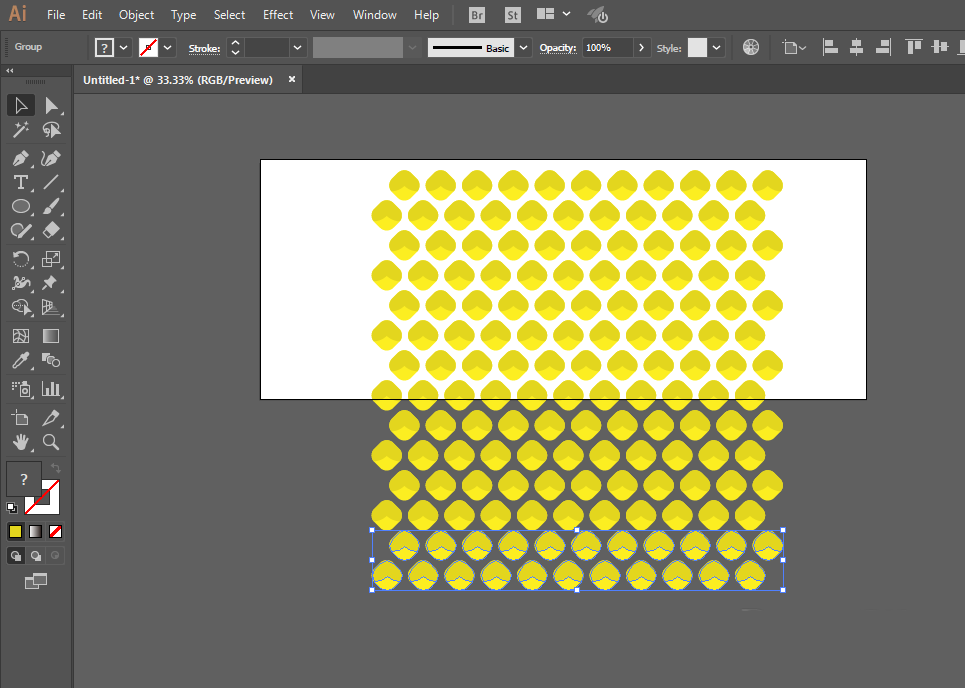
Task: Select the Rotate tool
Action: click(x=20, y=259)
